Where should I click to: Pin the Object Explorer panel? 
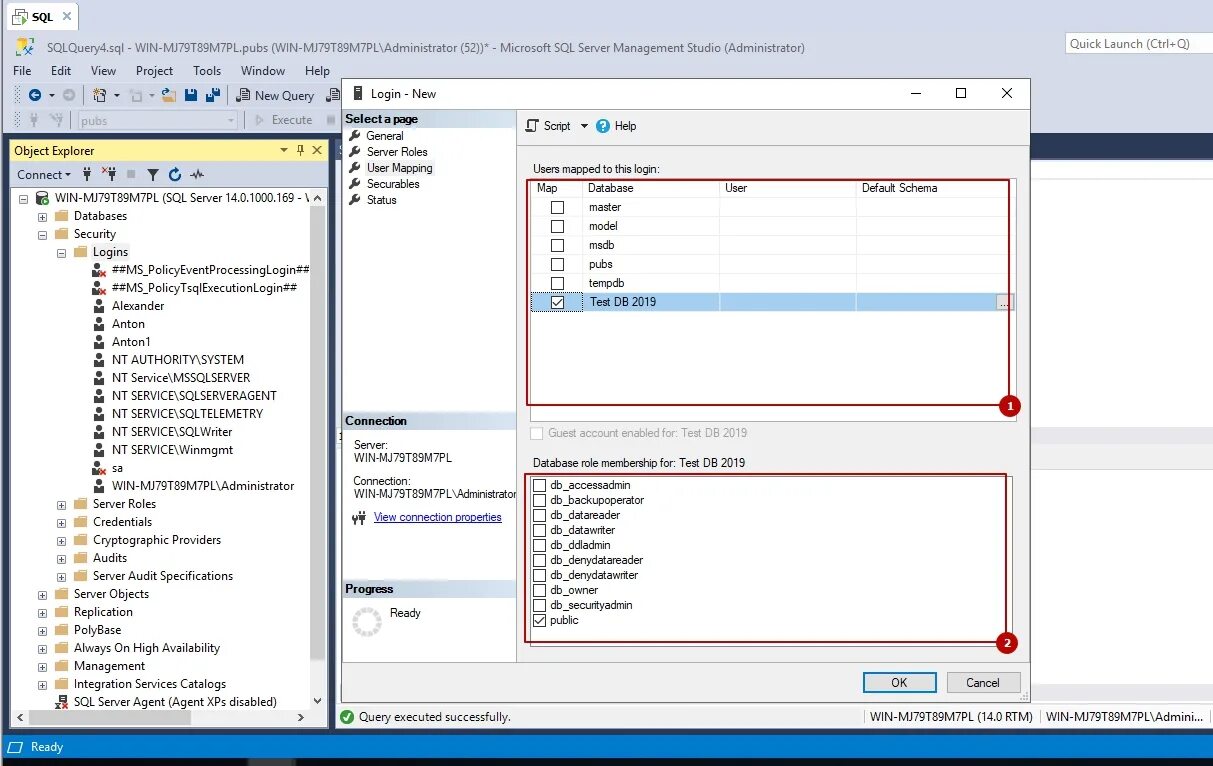[x=300, y=150]
